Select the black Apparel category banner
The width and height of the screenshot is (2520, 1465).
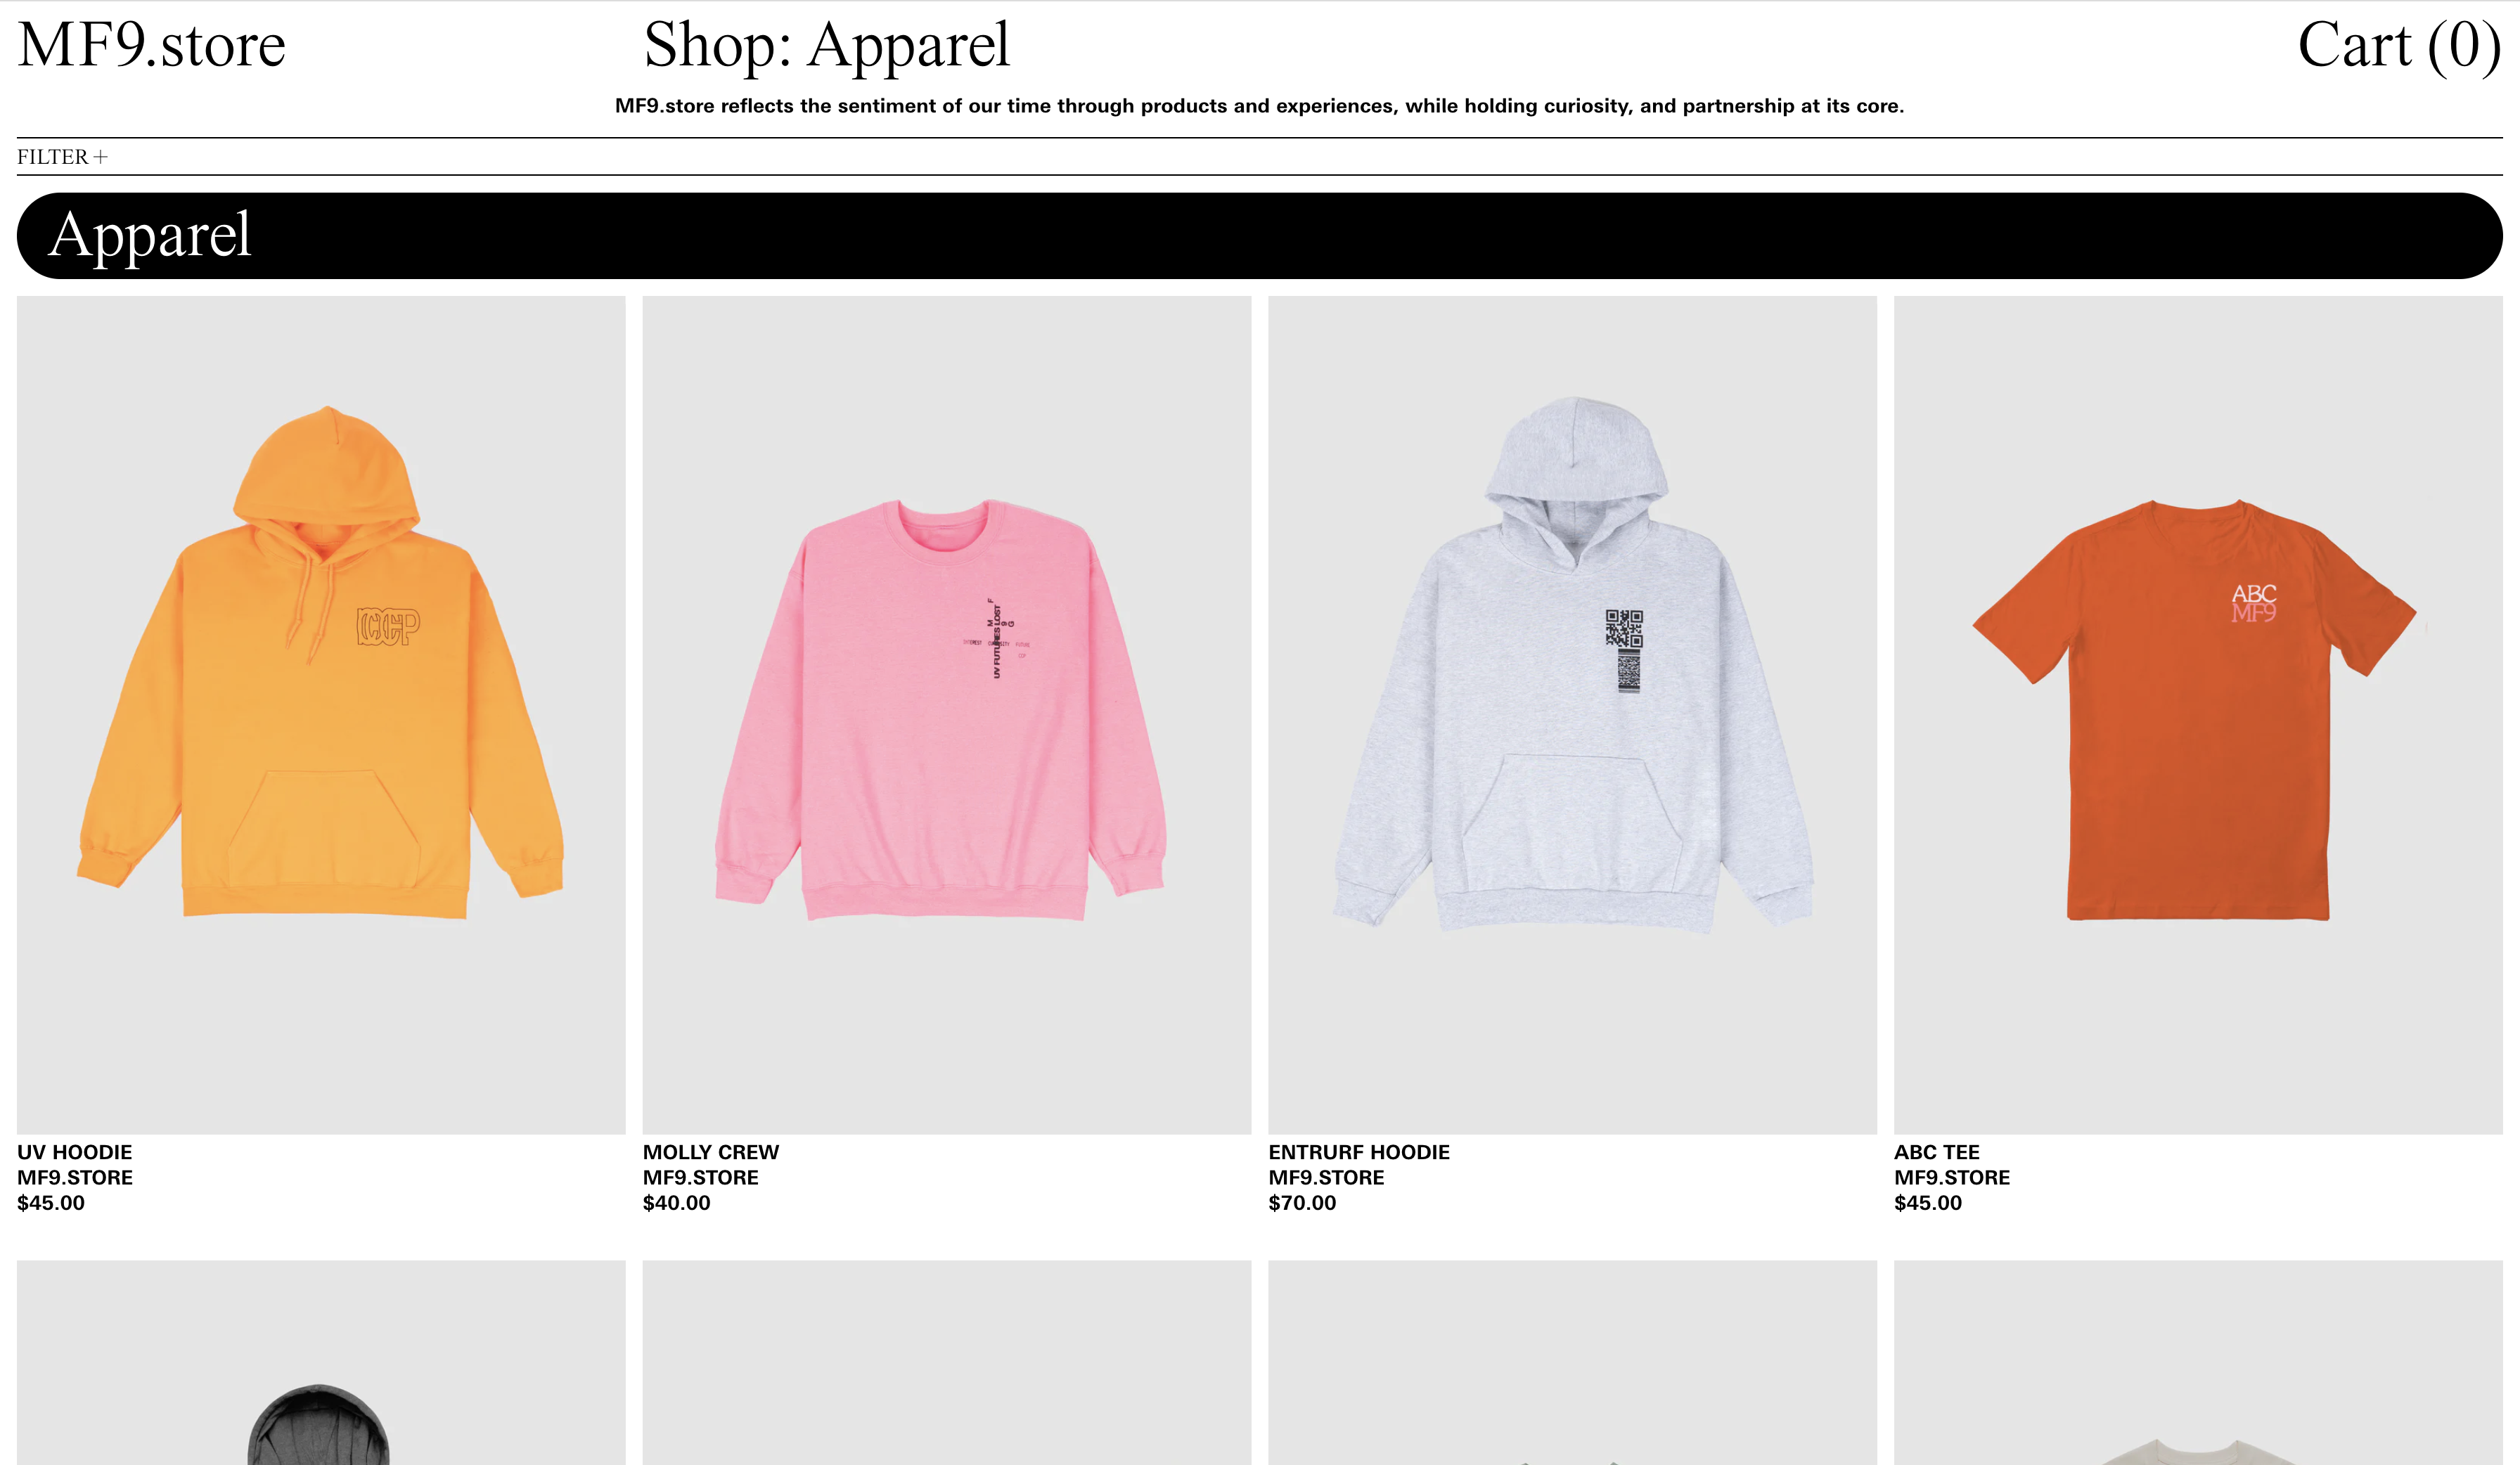1259,236
